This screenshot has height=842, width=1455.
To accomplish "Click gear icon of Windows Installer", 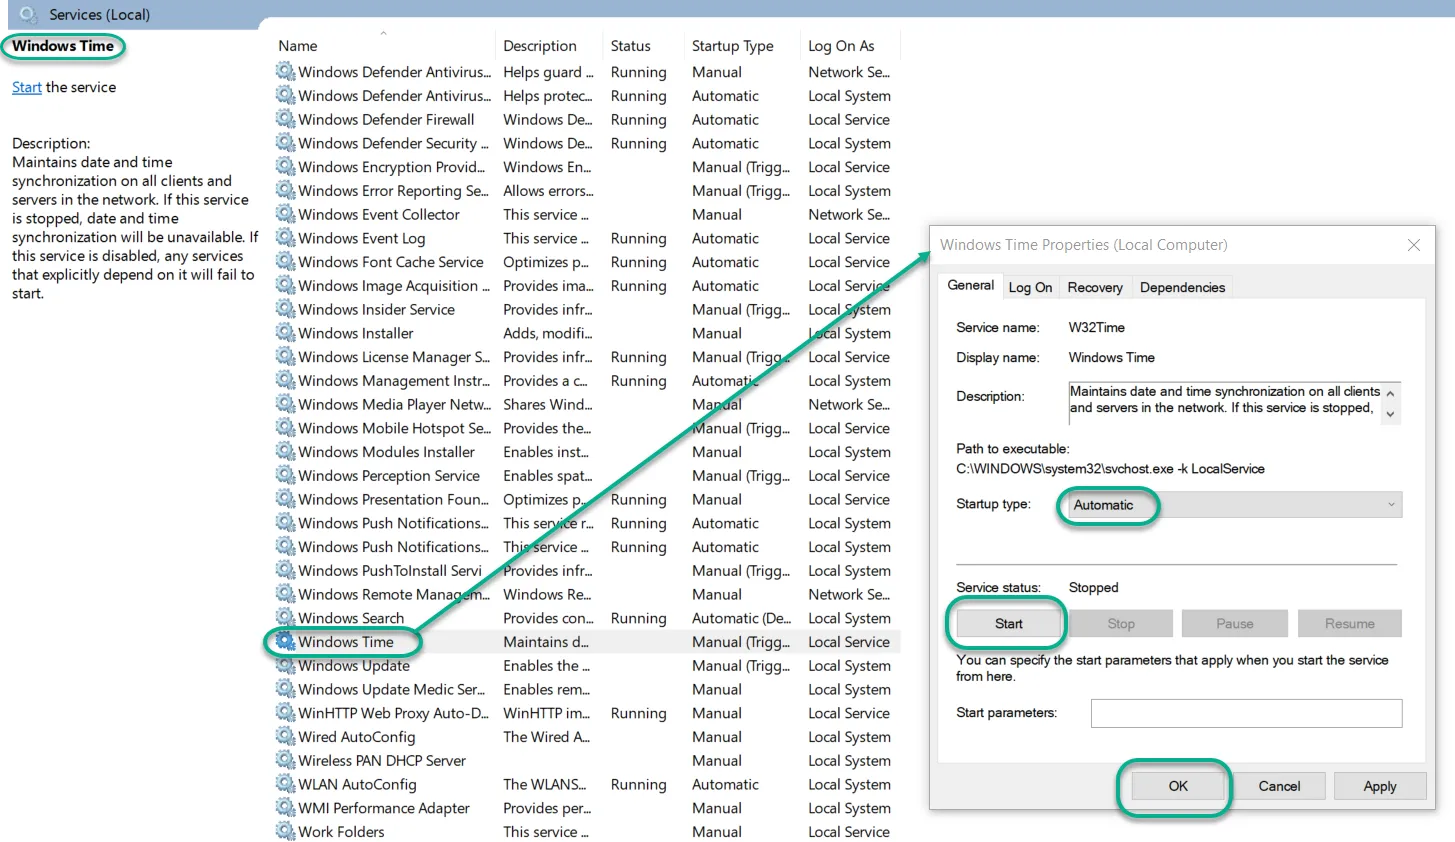I will (x=286, y=332).
